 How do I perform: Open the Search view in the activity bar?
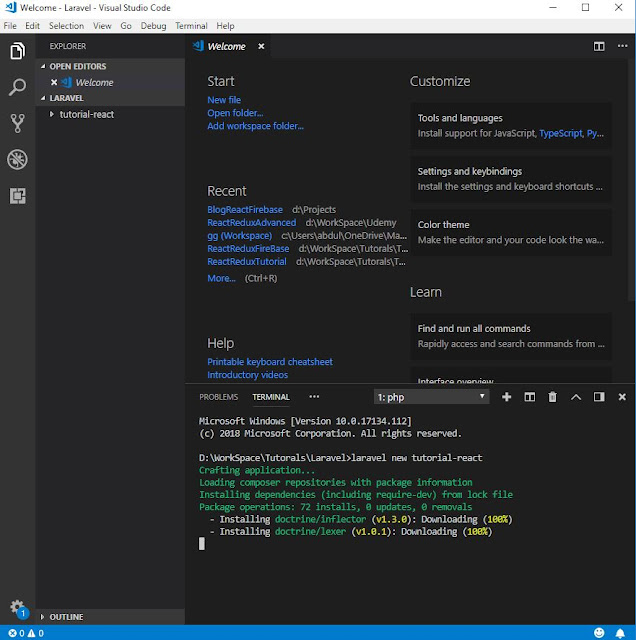pyautogui.click(x=18, y=87)
